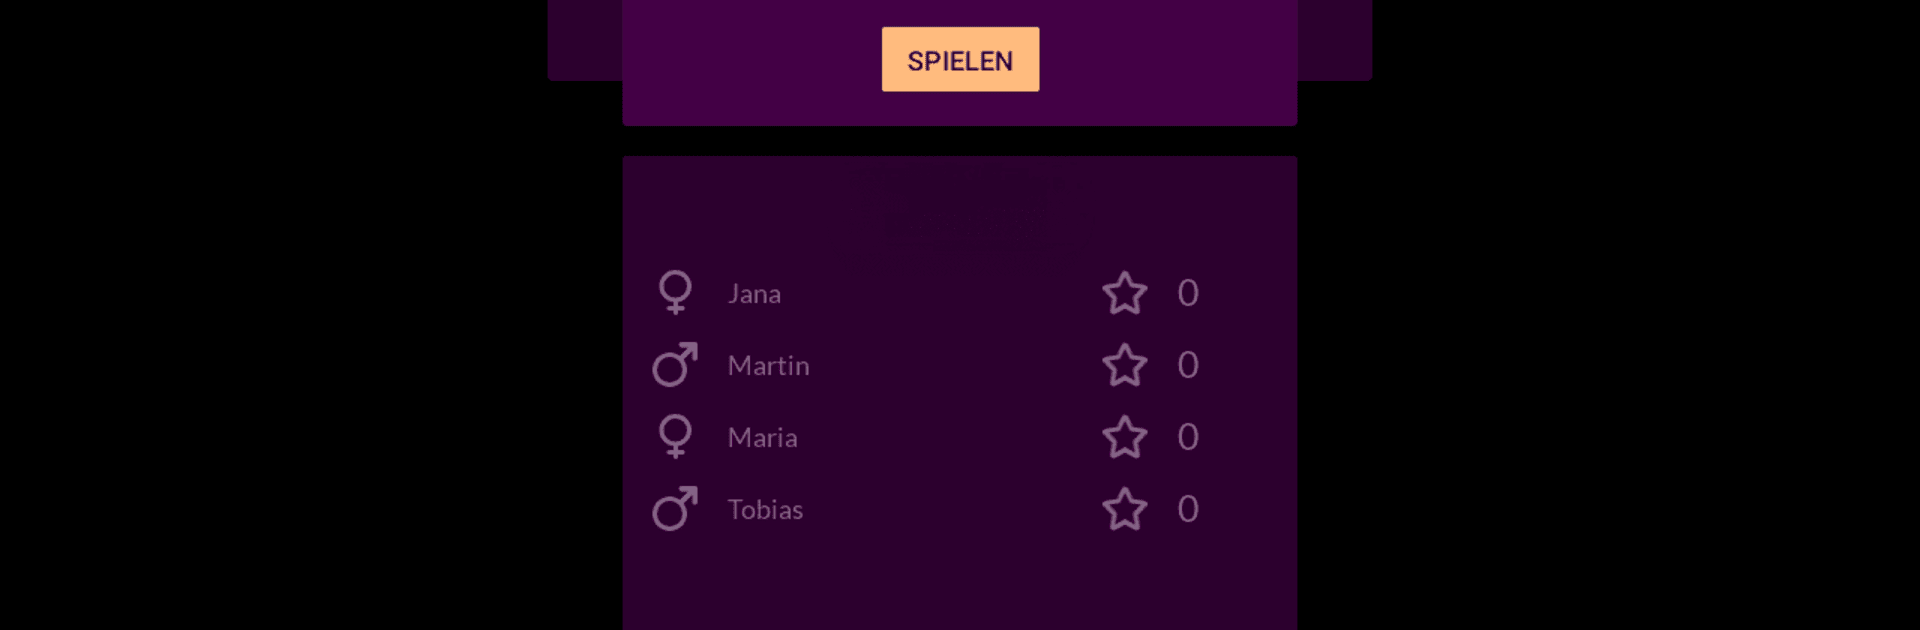Viewport: 1920px width, 630px height.
Task: Choose player name Maria
Action: [x=763, y=438]
